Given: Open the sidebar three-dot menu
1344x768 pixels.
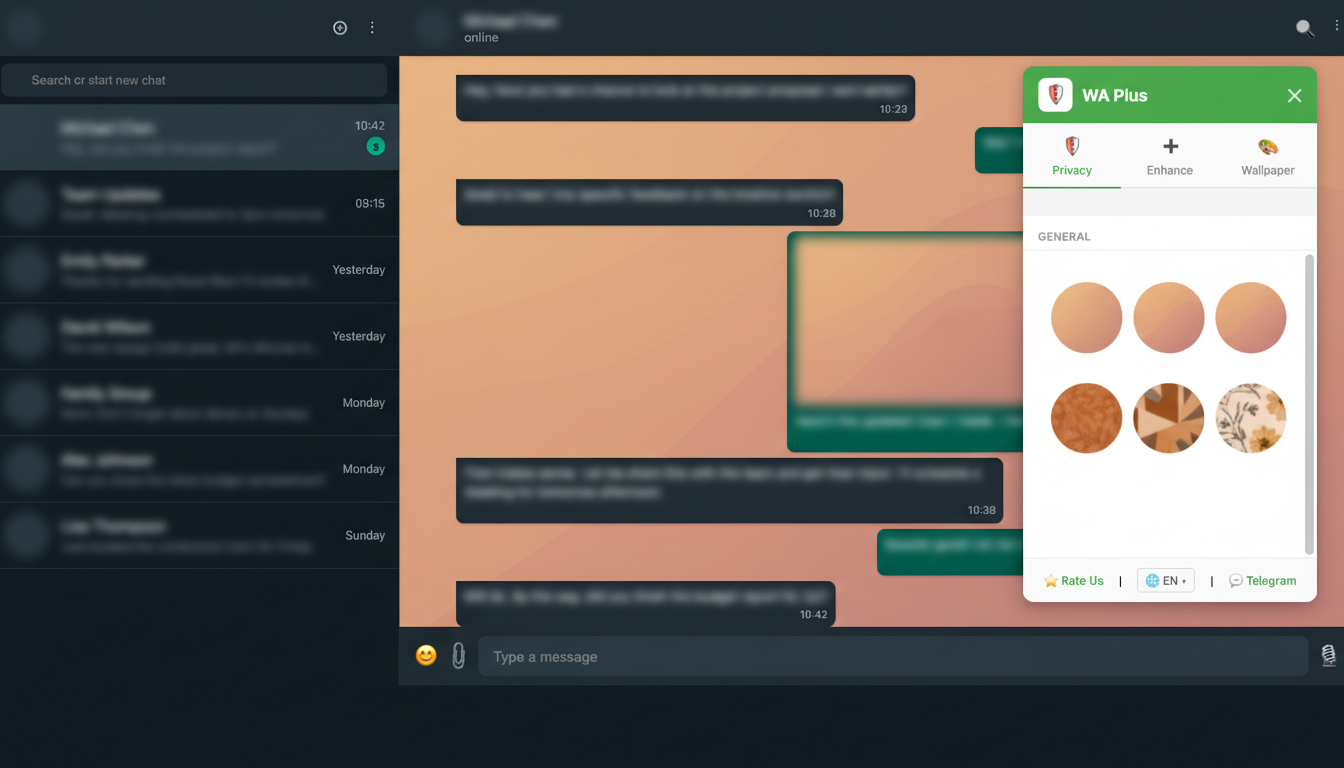Looking at the screenshot, I should [x=372, y=28].
